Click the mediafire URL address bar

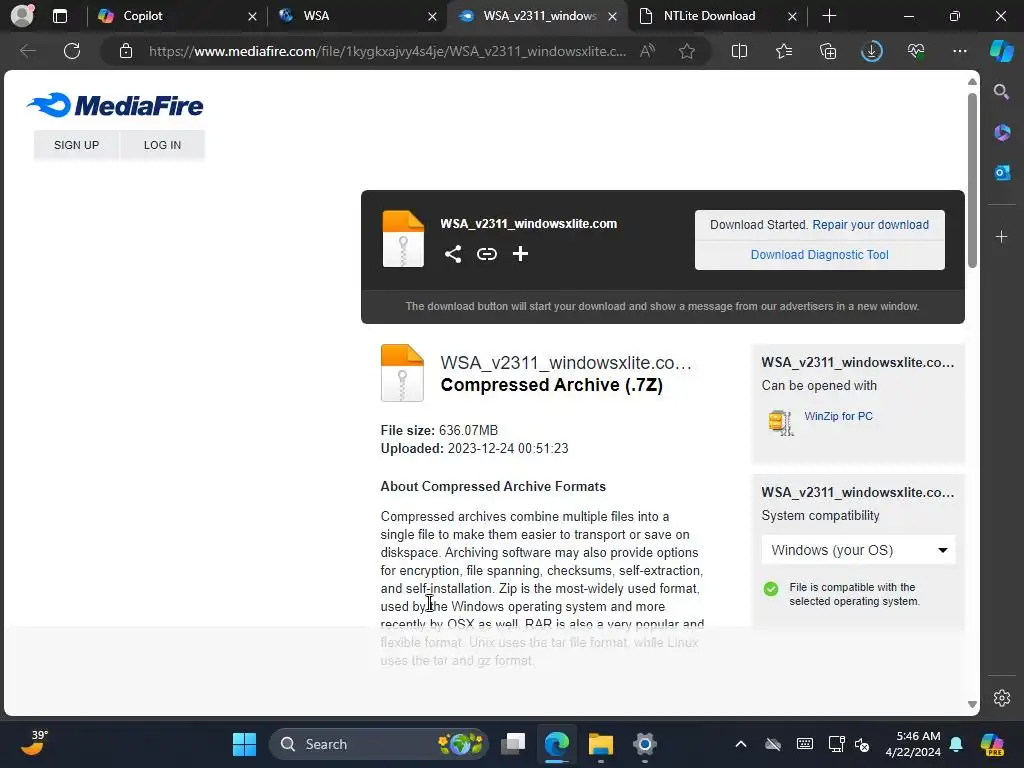coord(387,51)
